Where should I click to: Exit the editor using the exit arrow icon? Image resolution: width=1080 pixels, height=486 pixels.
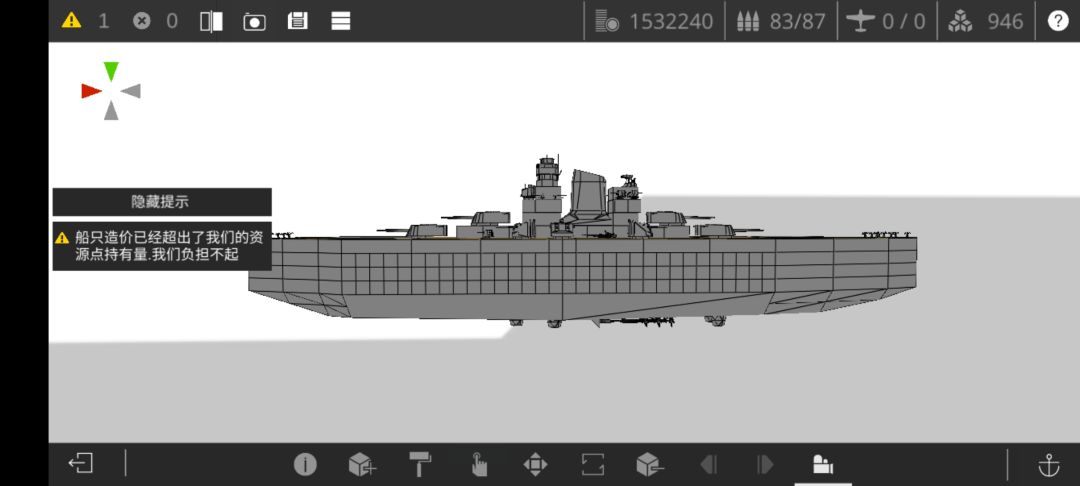[x=81, y=463]
